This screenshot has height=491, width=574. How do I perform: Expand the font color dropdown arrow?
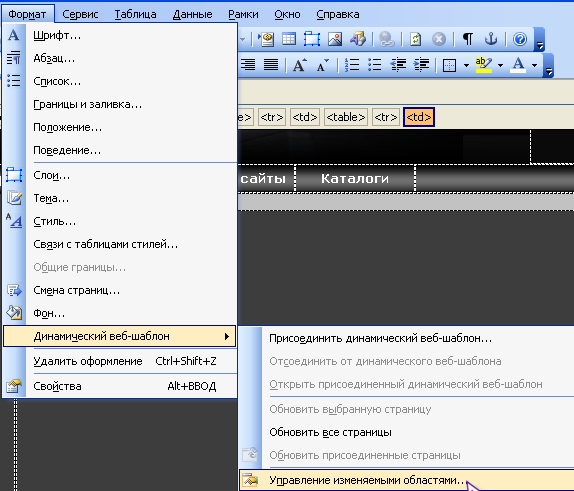click(534, 66)
